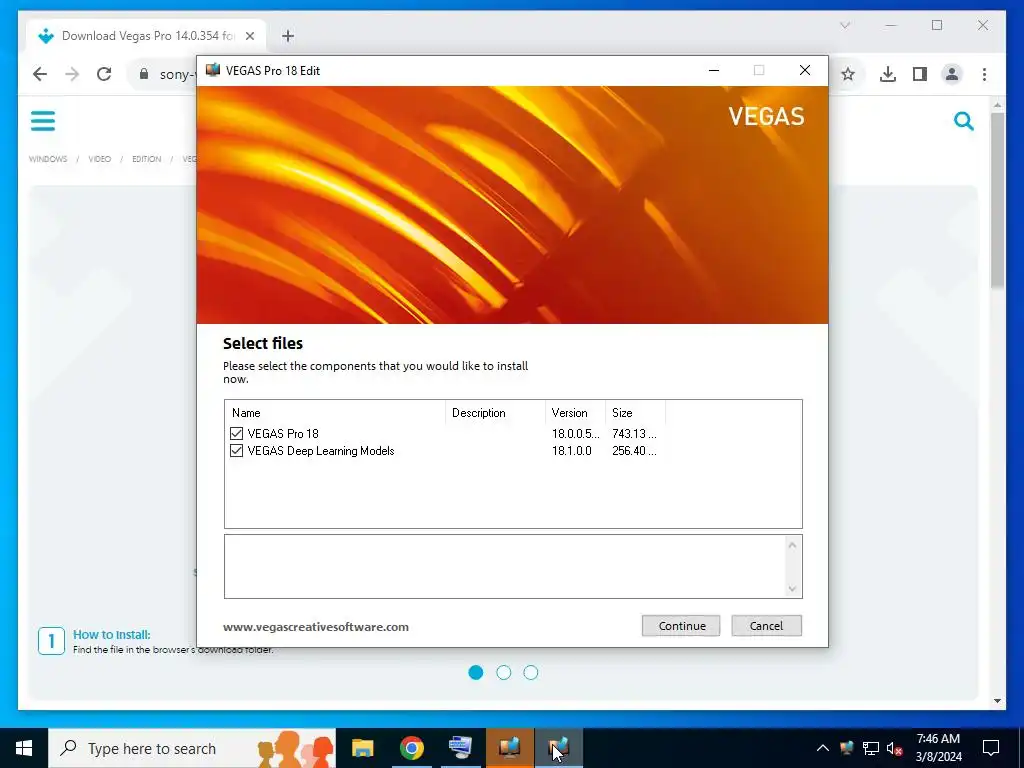Click the site lock icon in address bar

point(144,74)
